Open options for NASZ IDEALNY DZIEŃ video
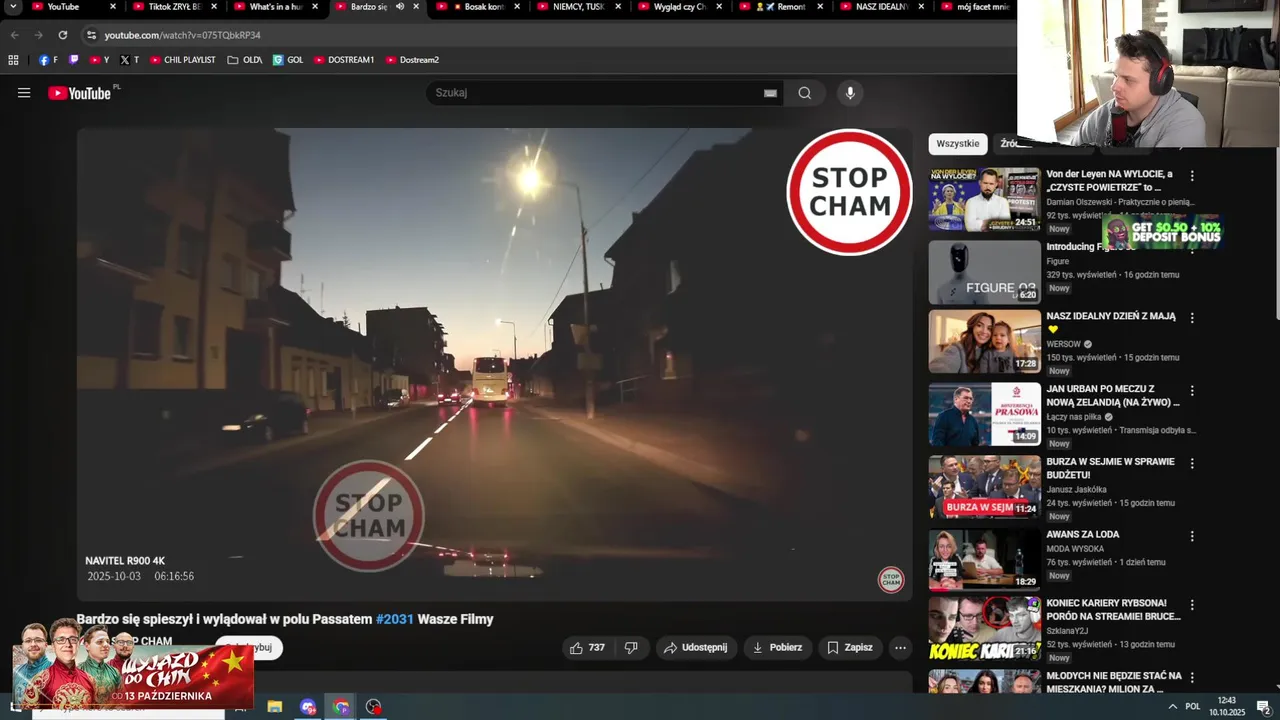This screenshot has height=720, width=1280. [1192, 318]
